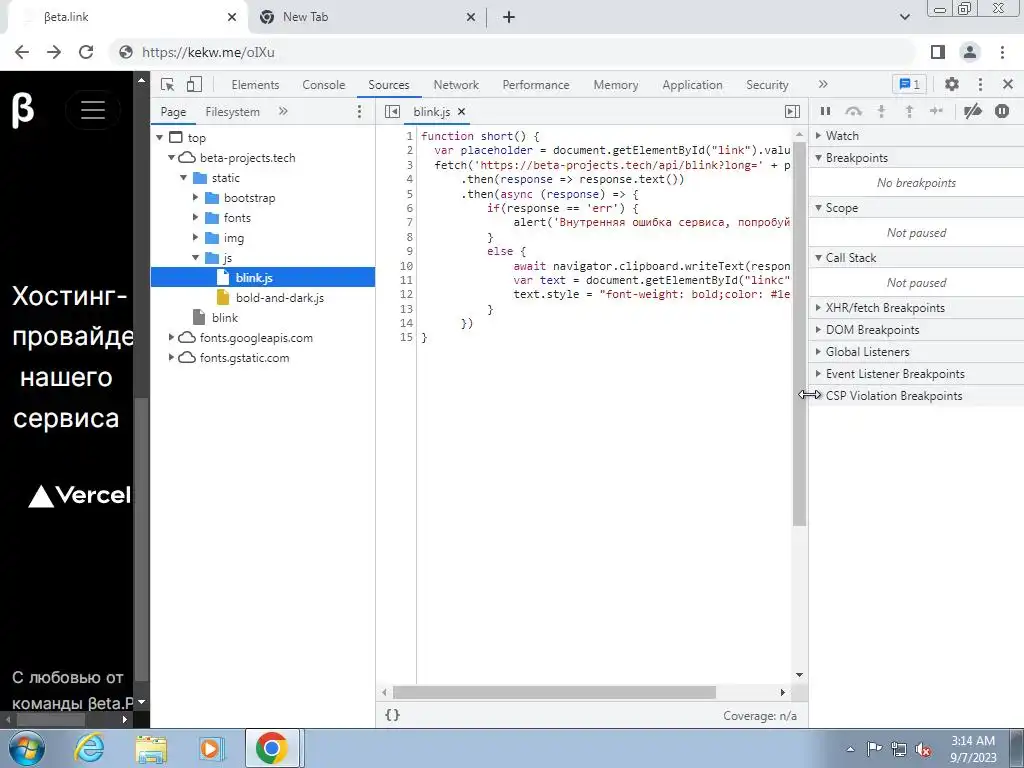1024x768 pixels.
Task: Select blink.js in the file tree
Action: tap(263, 278)
